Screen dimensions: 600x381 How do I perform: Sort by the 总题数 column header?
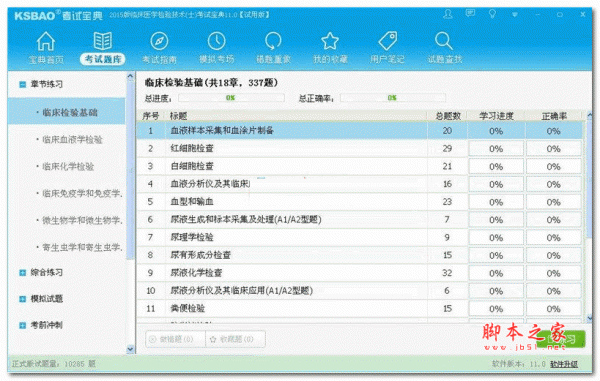(447, 116)
